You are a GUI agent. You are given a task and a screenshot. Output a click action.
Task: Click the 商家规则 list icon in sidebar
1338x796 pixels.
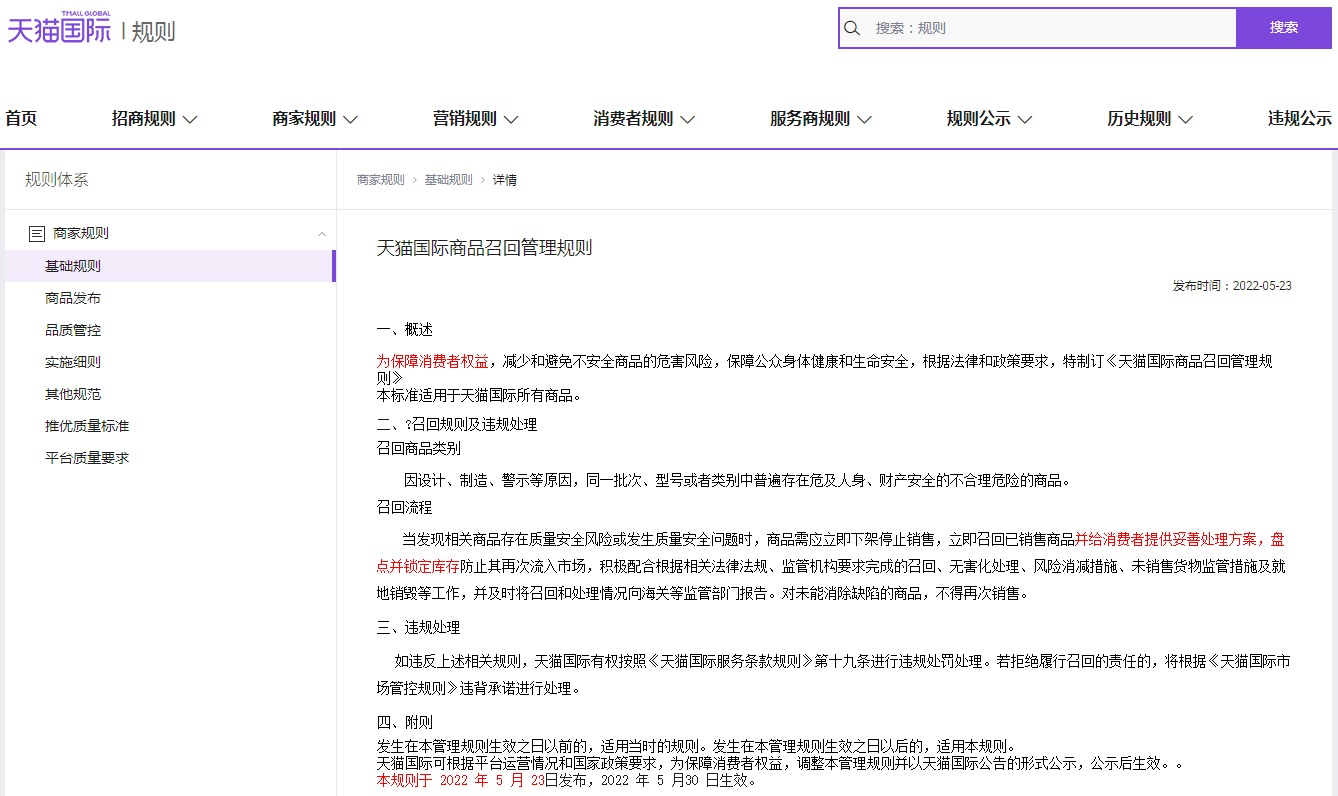(x=37, y=234)
